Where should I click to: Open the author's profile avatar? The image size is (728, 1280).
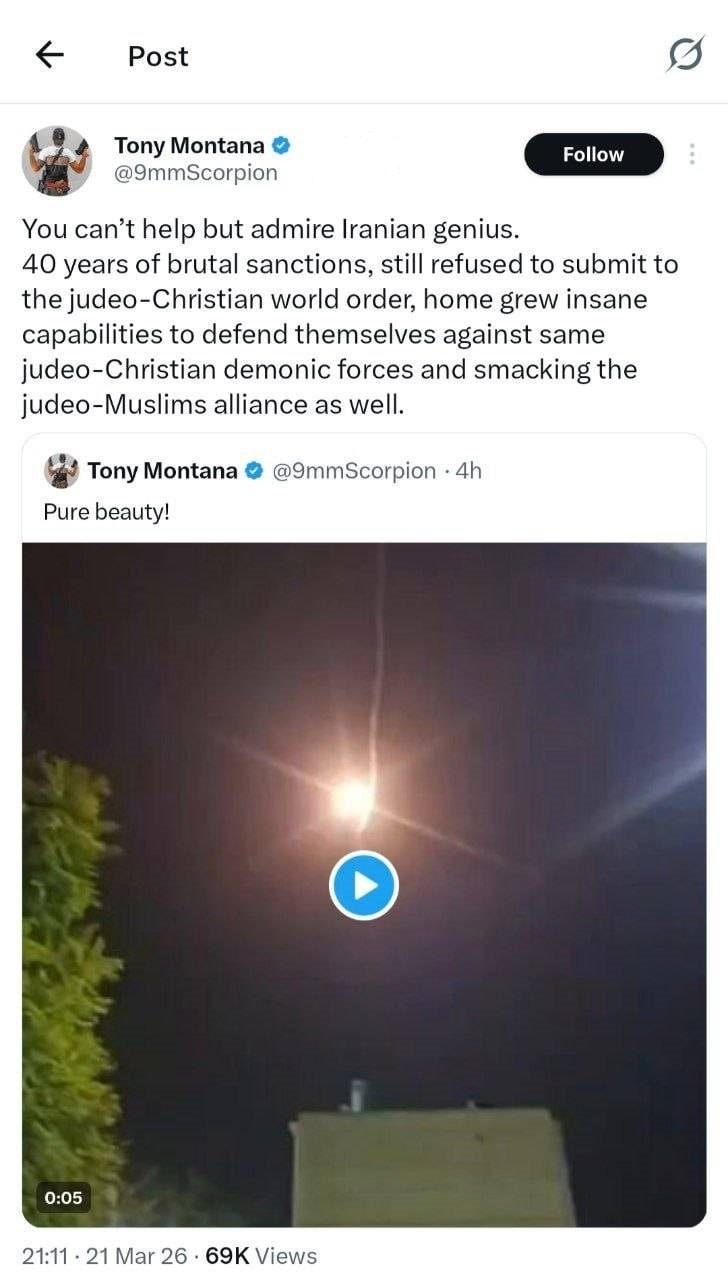click(x=58, y=160)
